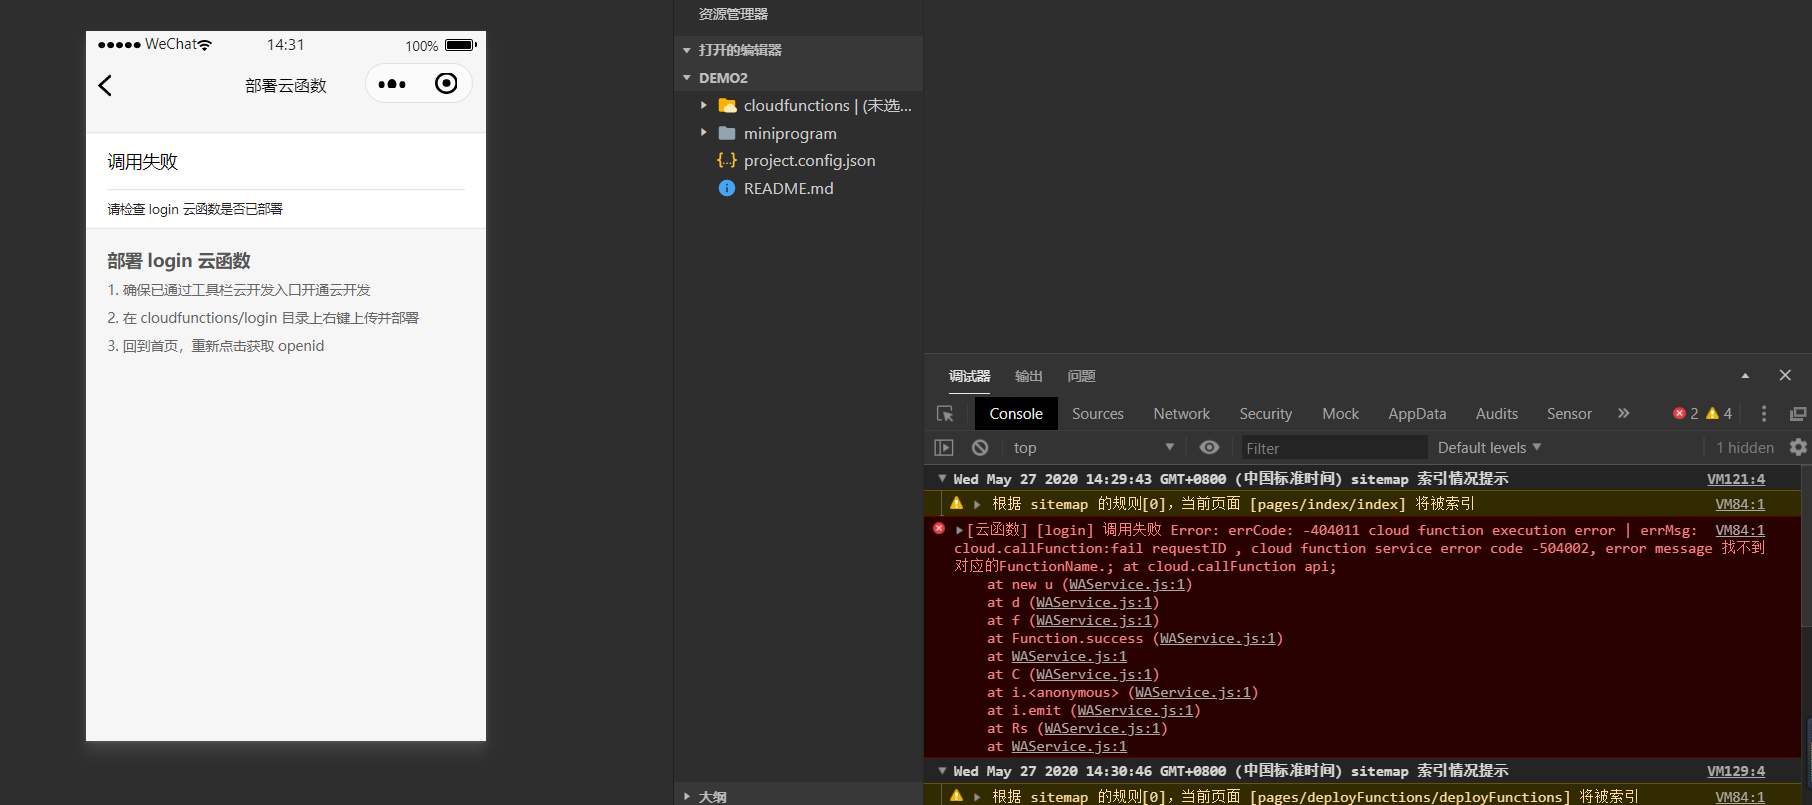Select the inspect element cursor icon
Screen dimensions: 1812x805
pyautogui.click(x=945, y=414)
